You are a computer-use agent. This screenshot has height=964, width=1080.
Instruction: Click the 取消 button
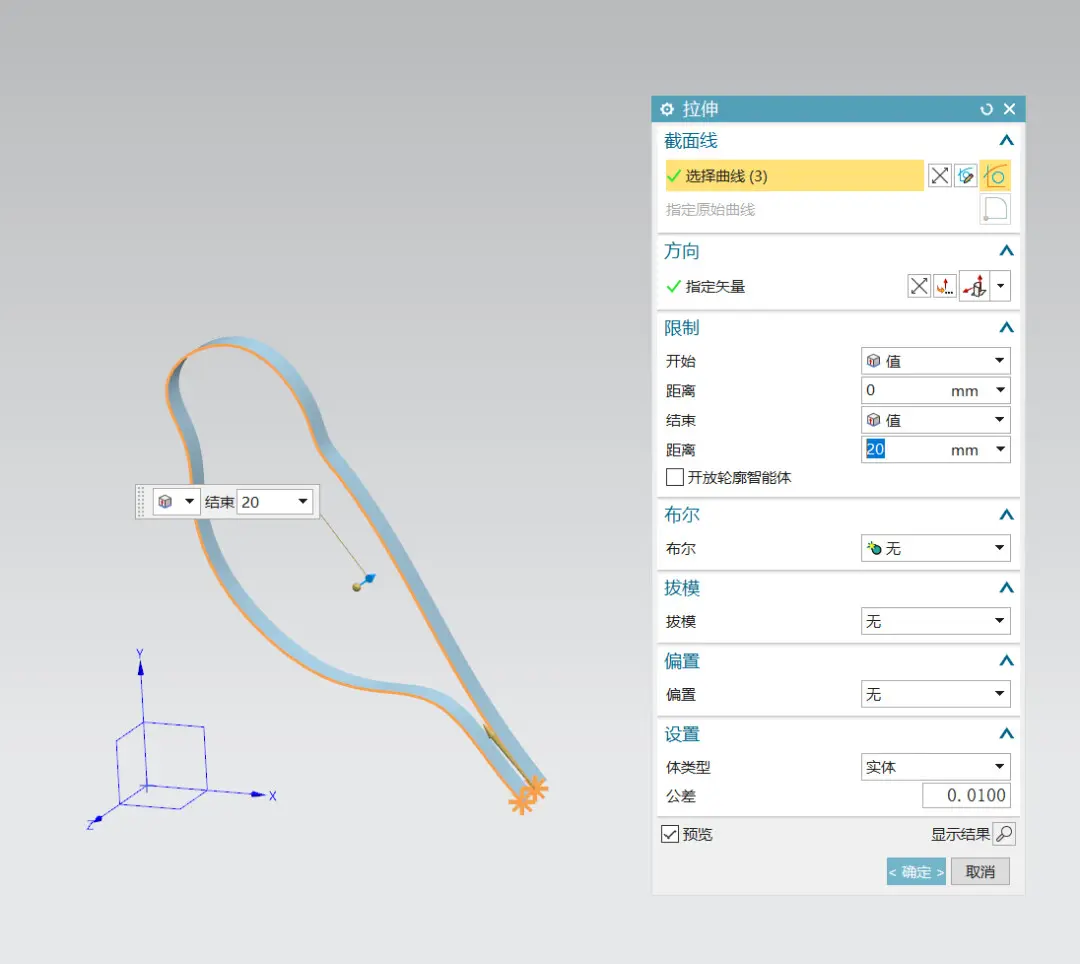coord(980,872)
